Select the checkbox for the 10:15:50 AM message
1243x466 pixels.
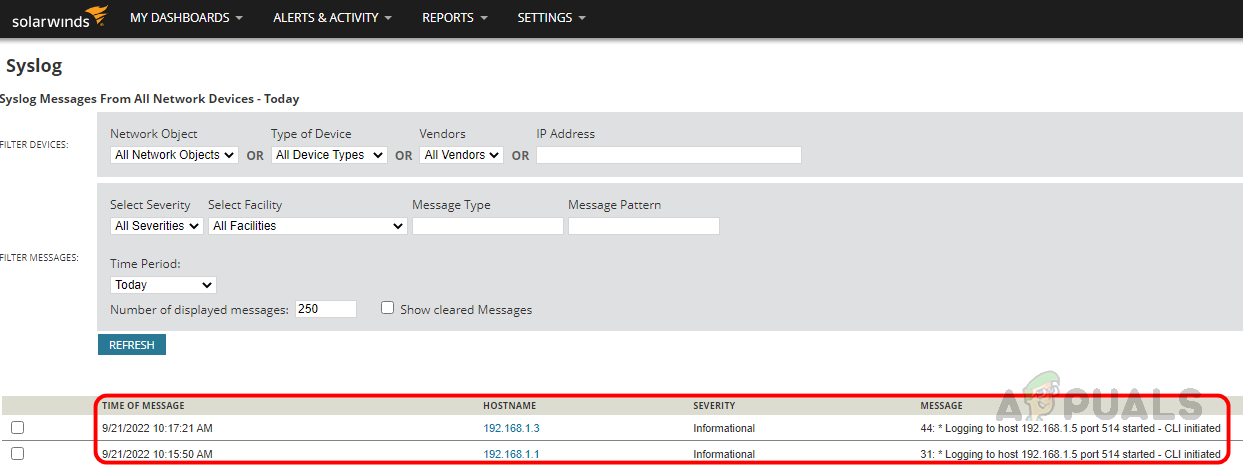tap(17, 454)
